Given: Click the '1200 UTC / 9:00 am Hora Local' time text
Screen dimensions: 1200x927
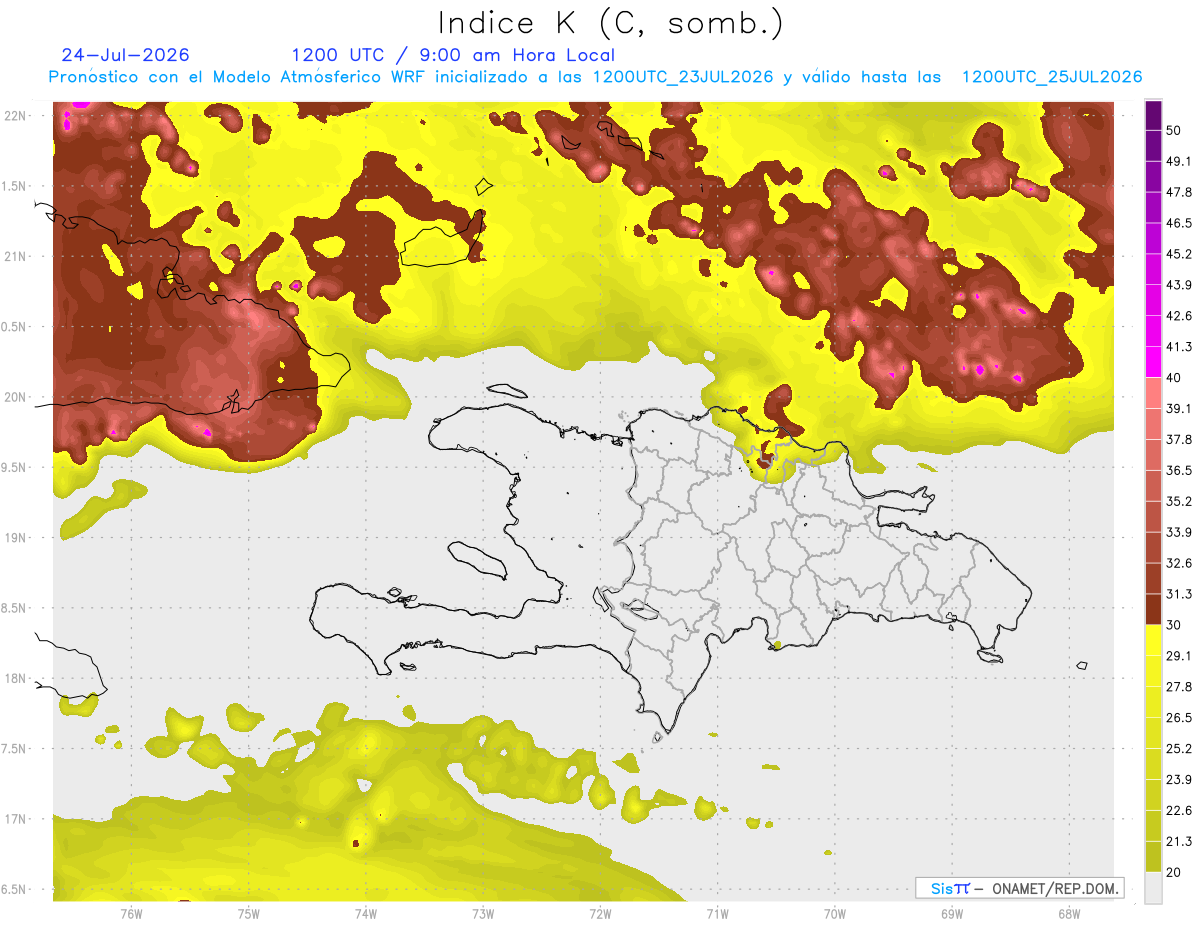Looking at the screenshot, I should point(453,55).
